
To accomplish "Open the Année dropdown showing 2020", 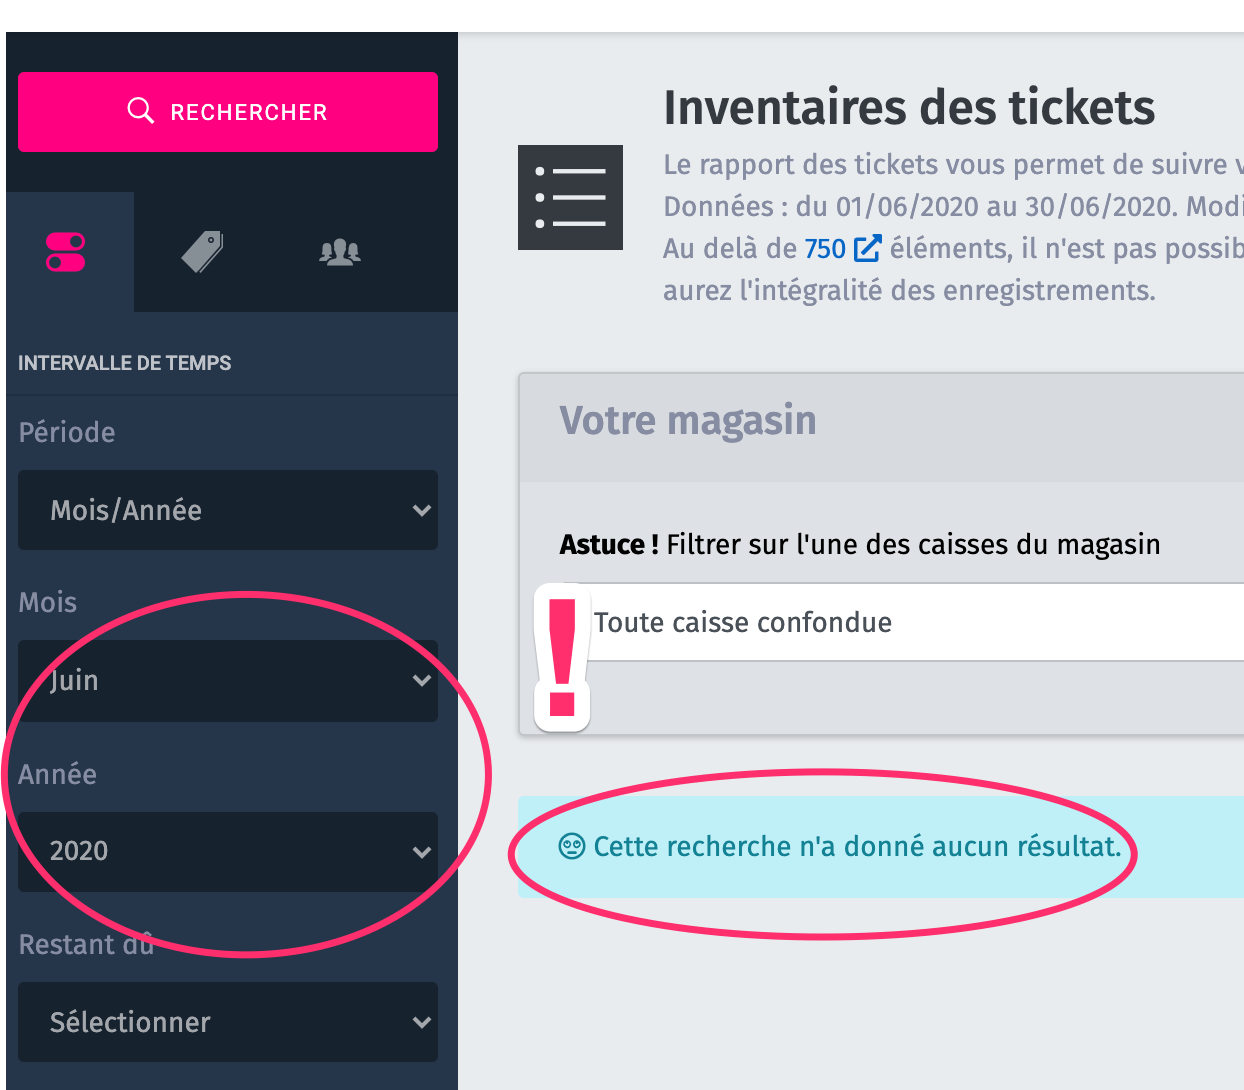I will click(228, 852).
